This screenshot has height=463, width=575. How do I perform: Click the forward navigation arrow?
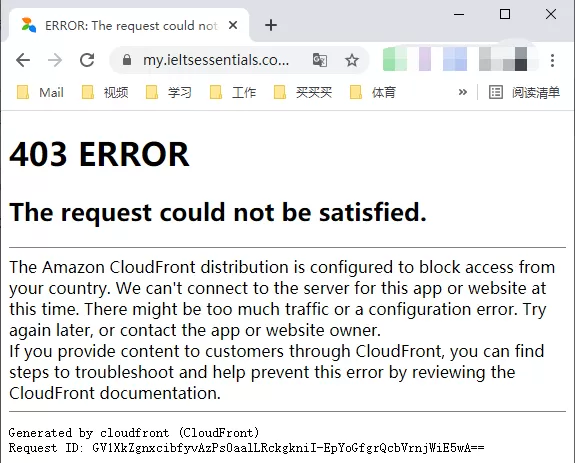pos(55,60)
